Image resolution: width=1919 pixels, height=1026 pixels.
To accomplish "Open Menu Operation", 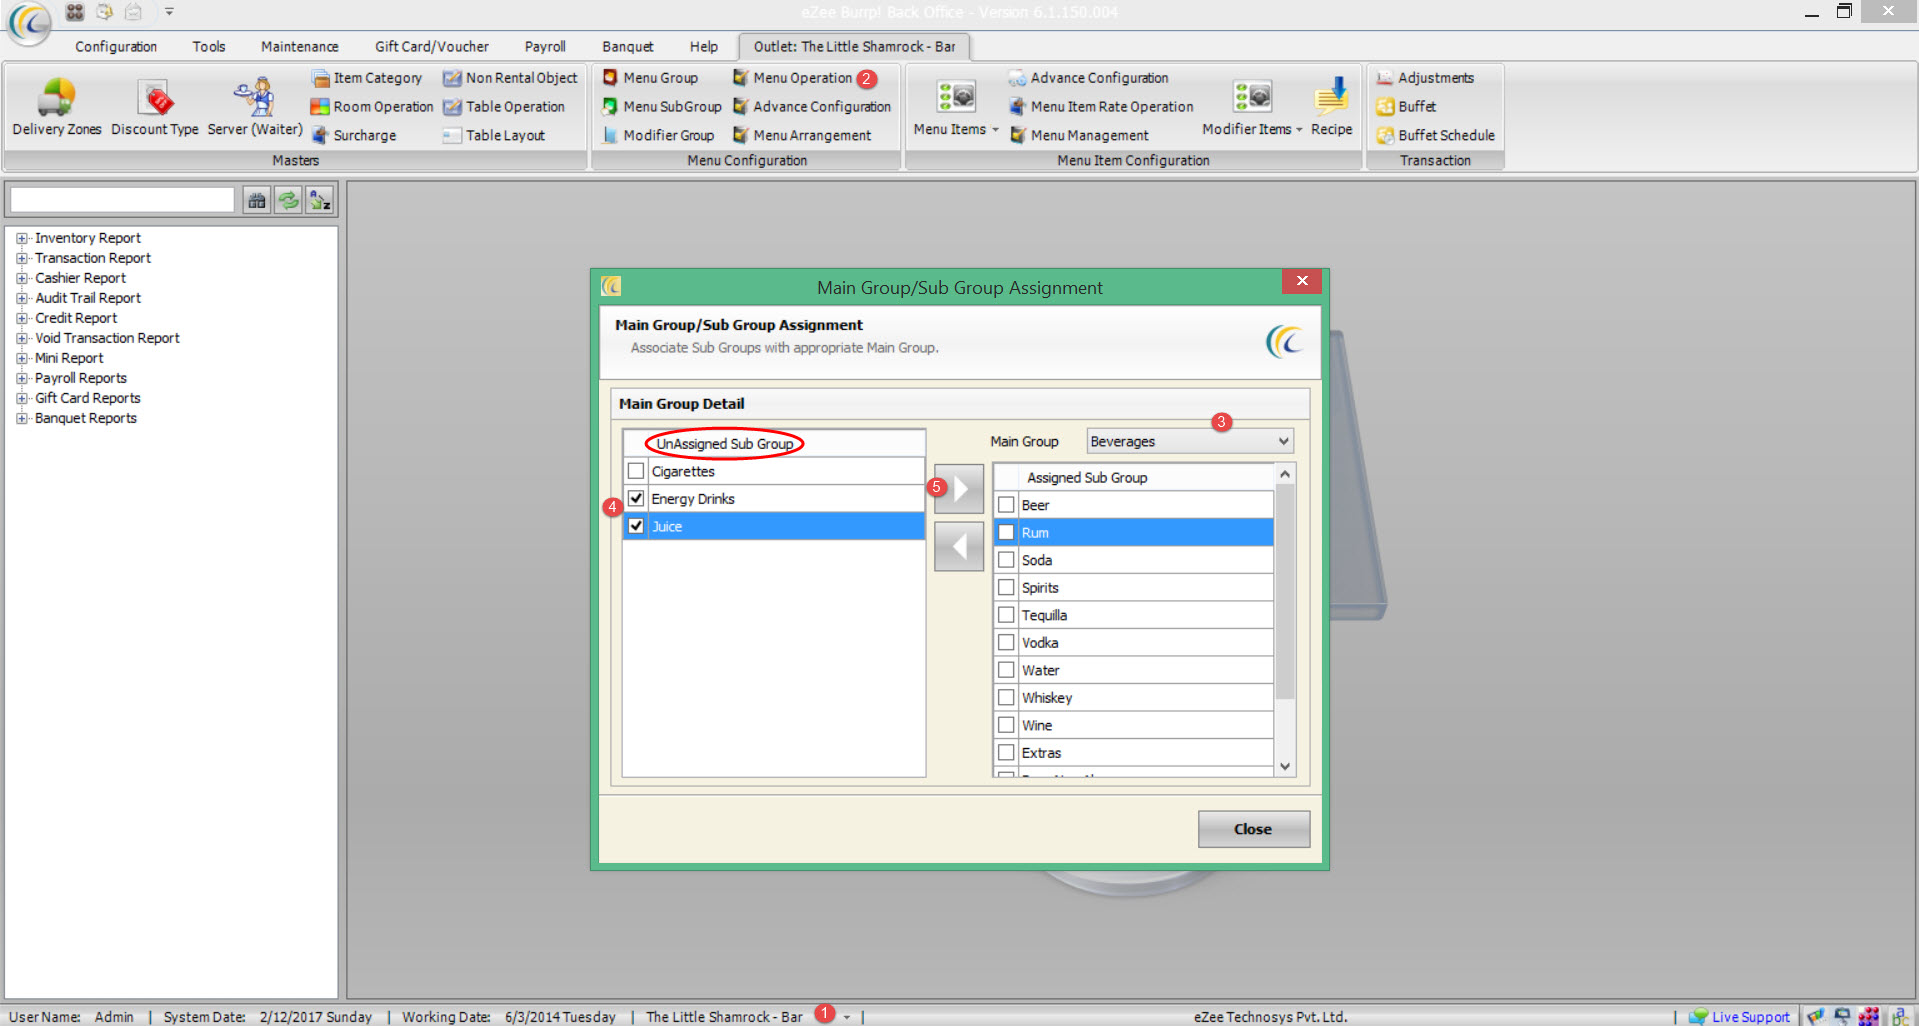I will (792, 78).
